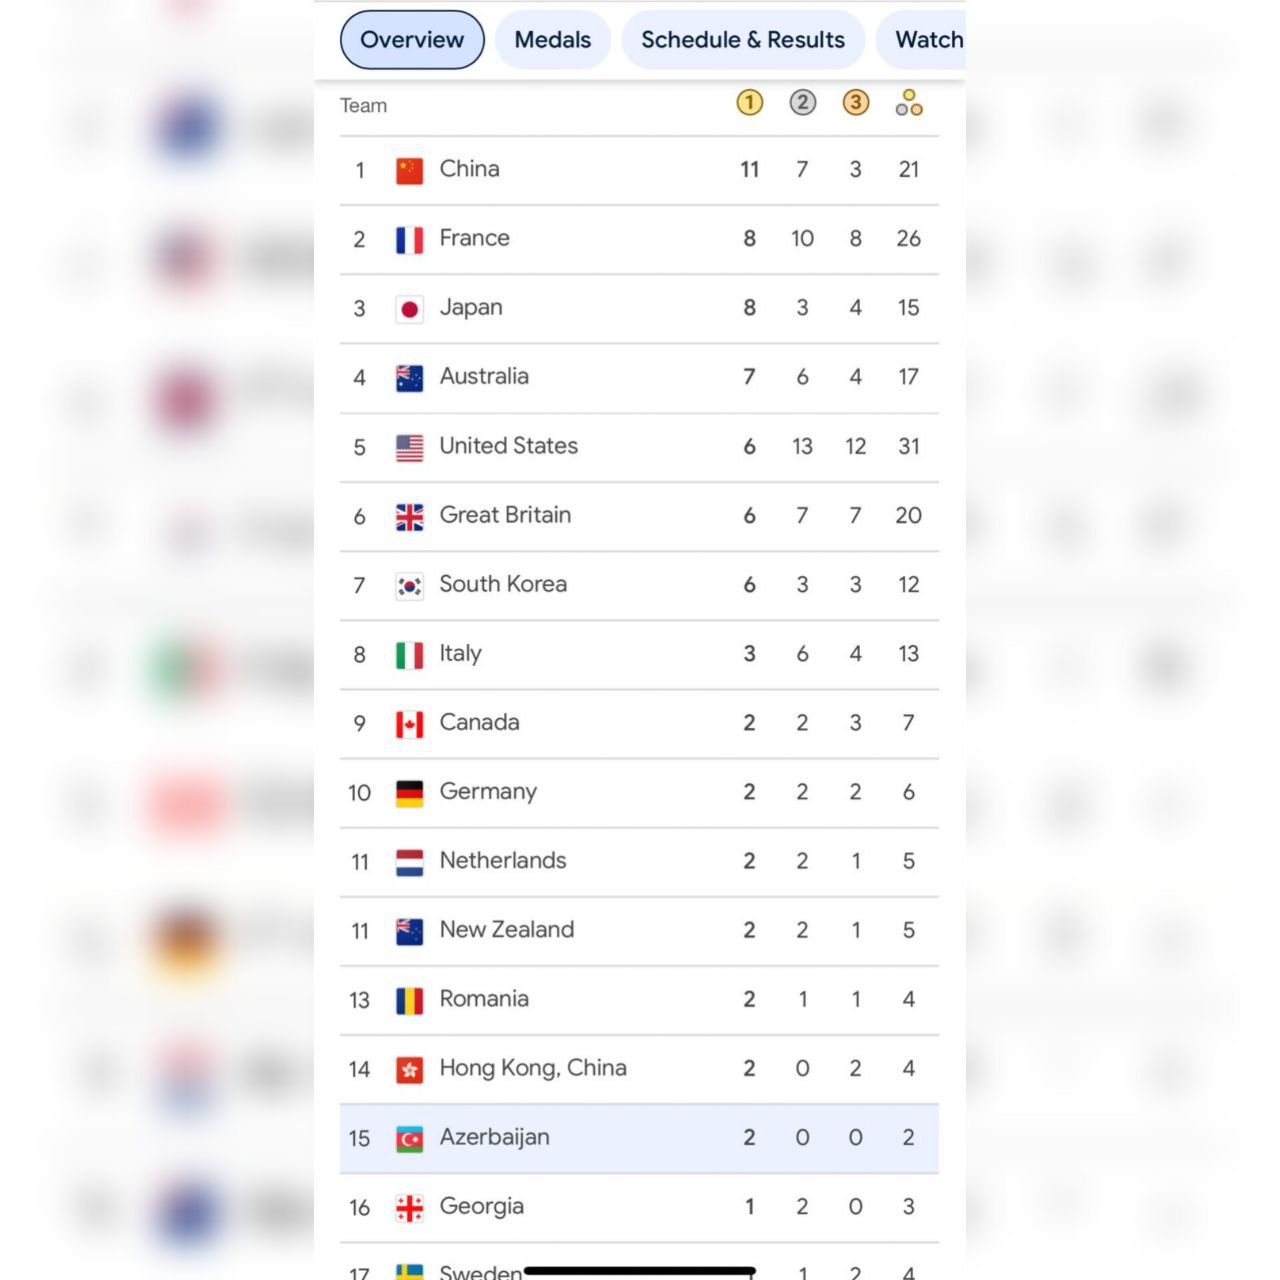Click the gold medal column icon
1280x1280 pixels.
point(749,103)
